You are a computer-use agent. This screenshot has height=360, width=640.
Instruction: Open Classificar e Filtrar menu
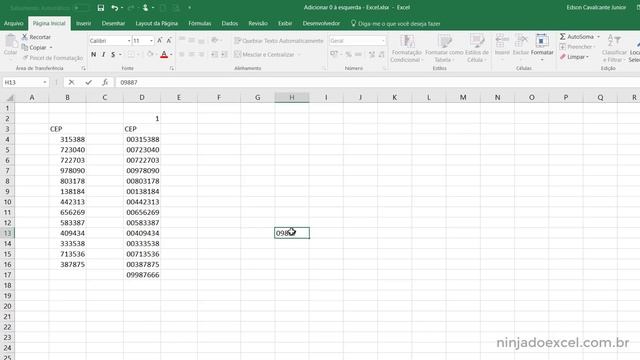(x=614, y=49)
